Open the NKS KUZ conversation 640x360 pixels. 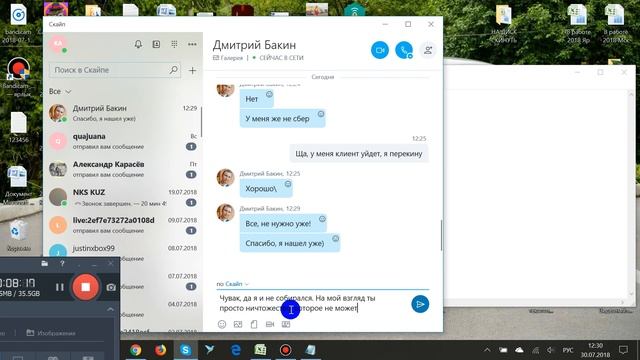(123, 197)
